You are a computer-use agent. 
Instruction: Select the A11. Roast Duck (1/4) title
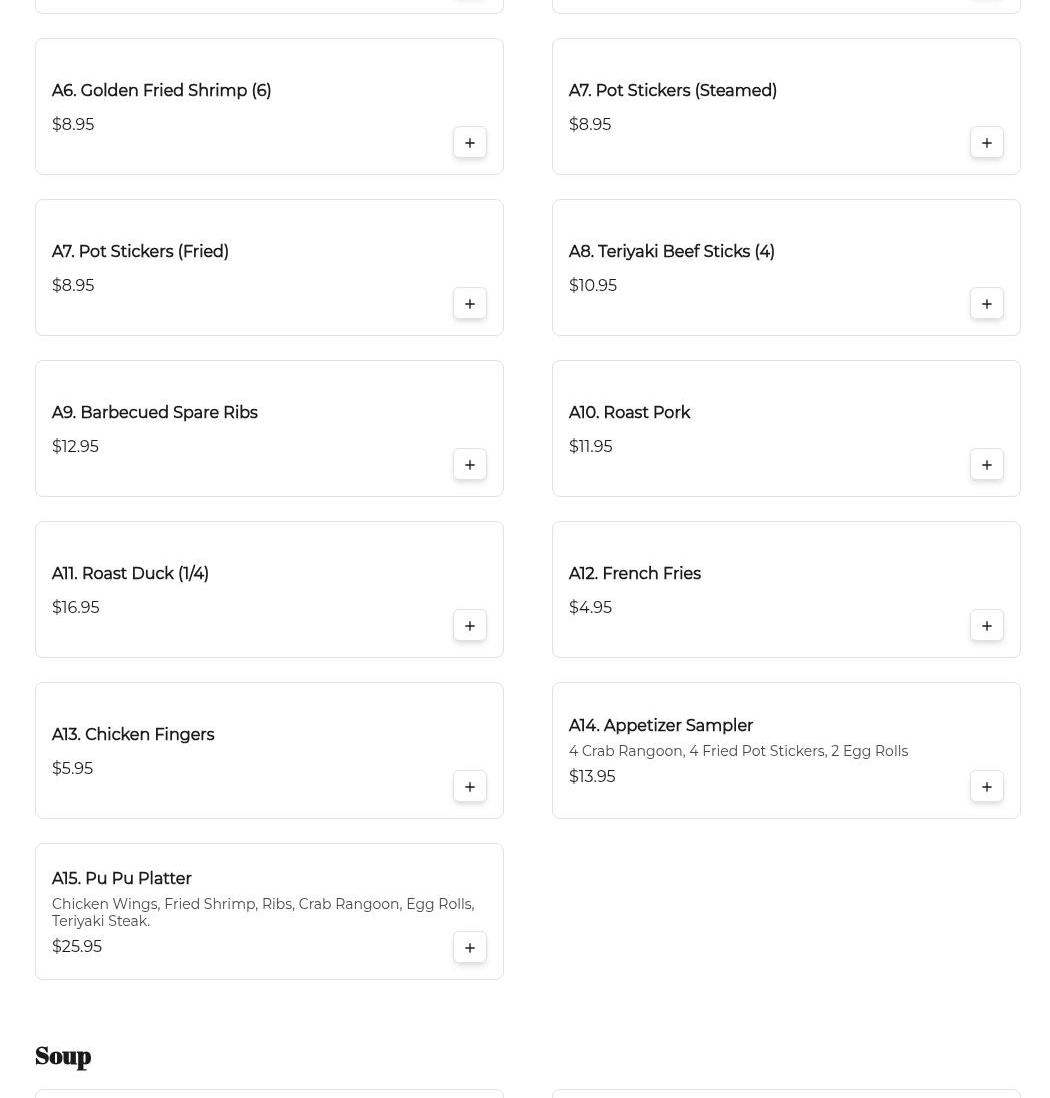(130, 574)
